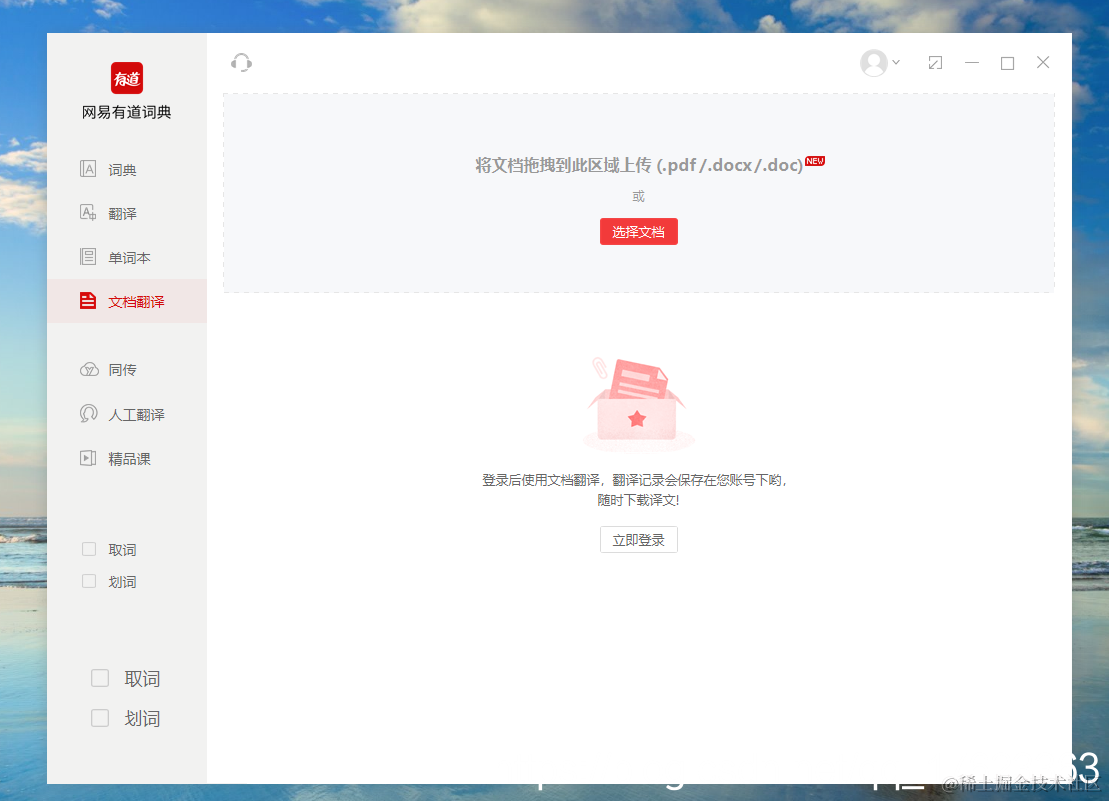Click the 立即登录 login now button
Image resolution: width=1109 pixels, height=801 pixels.
tap(638, 539)
